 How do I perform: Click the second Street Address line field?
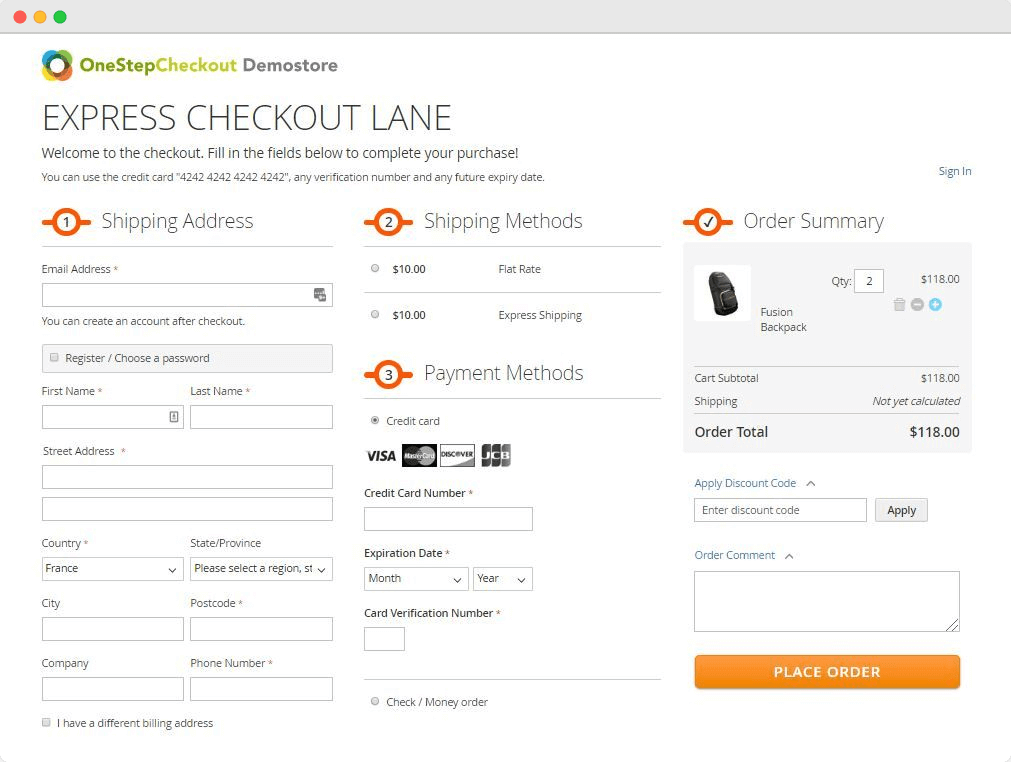(187, 509)
